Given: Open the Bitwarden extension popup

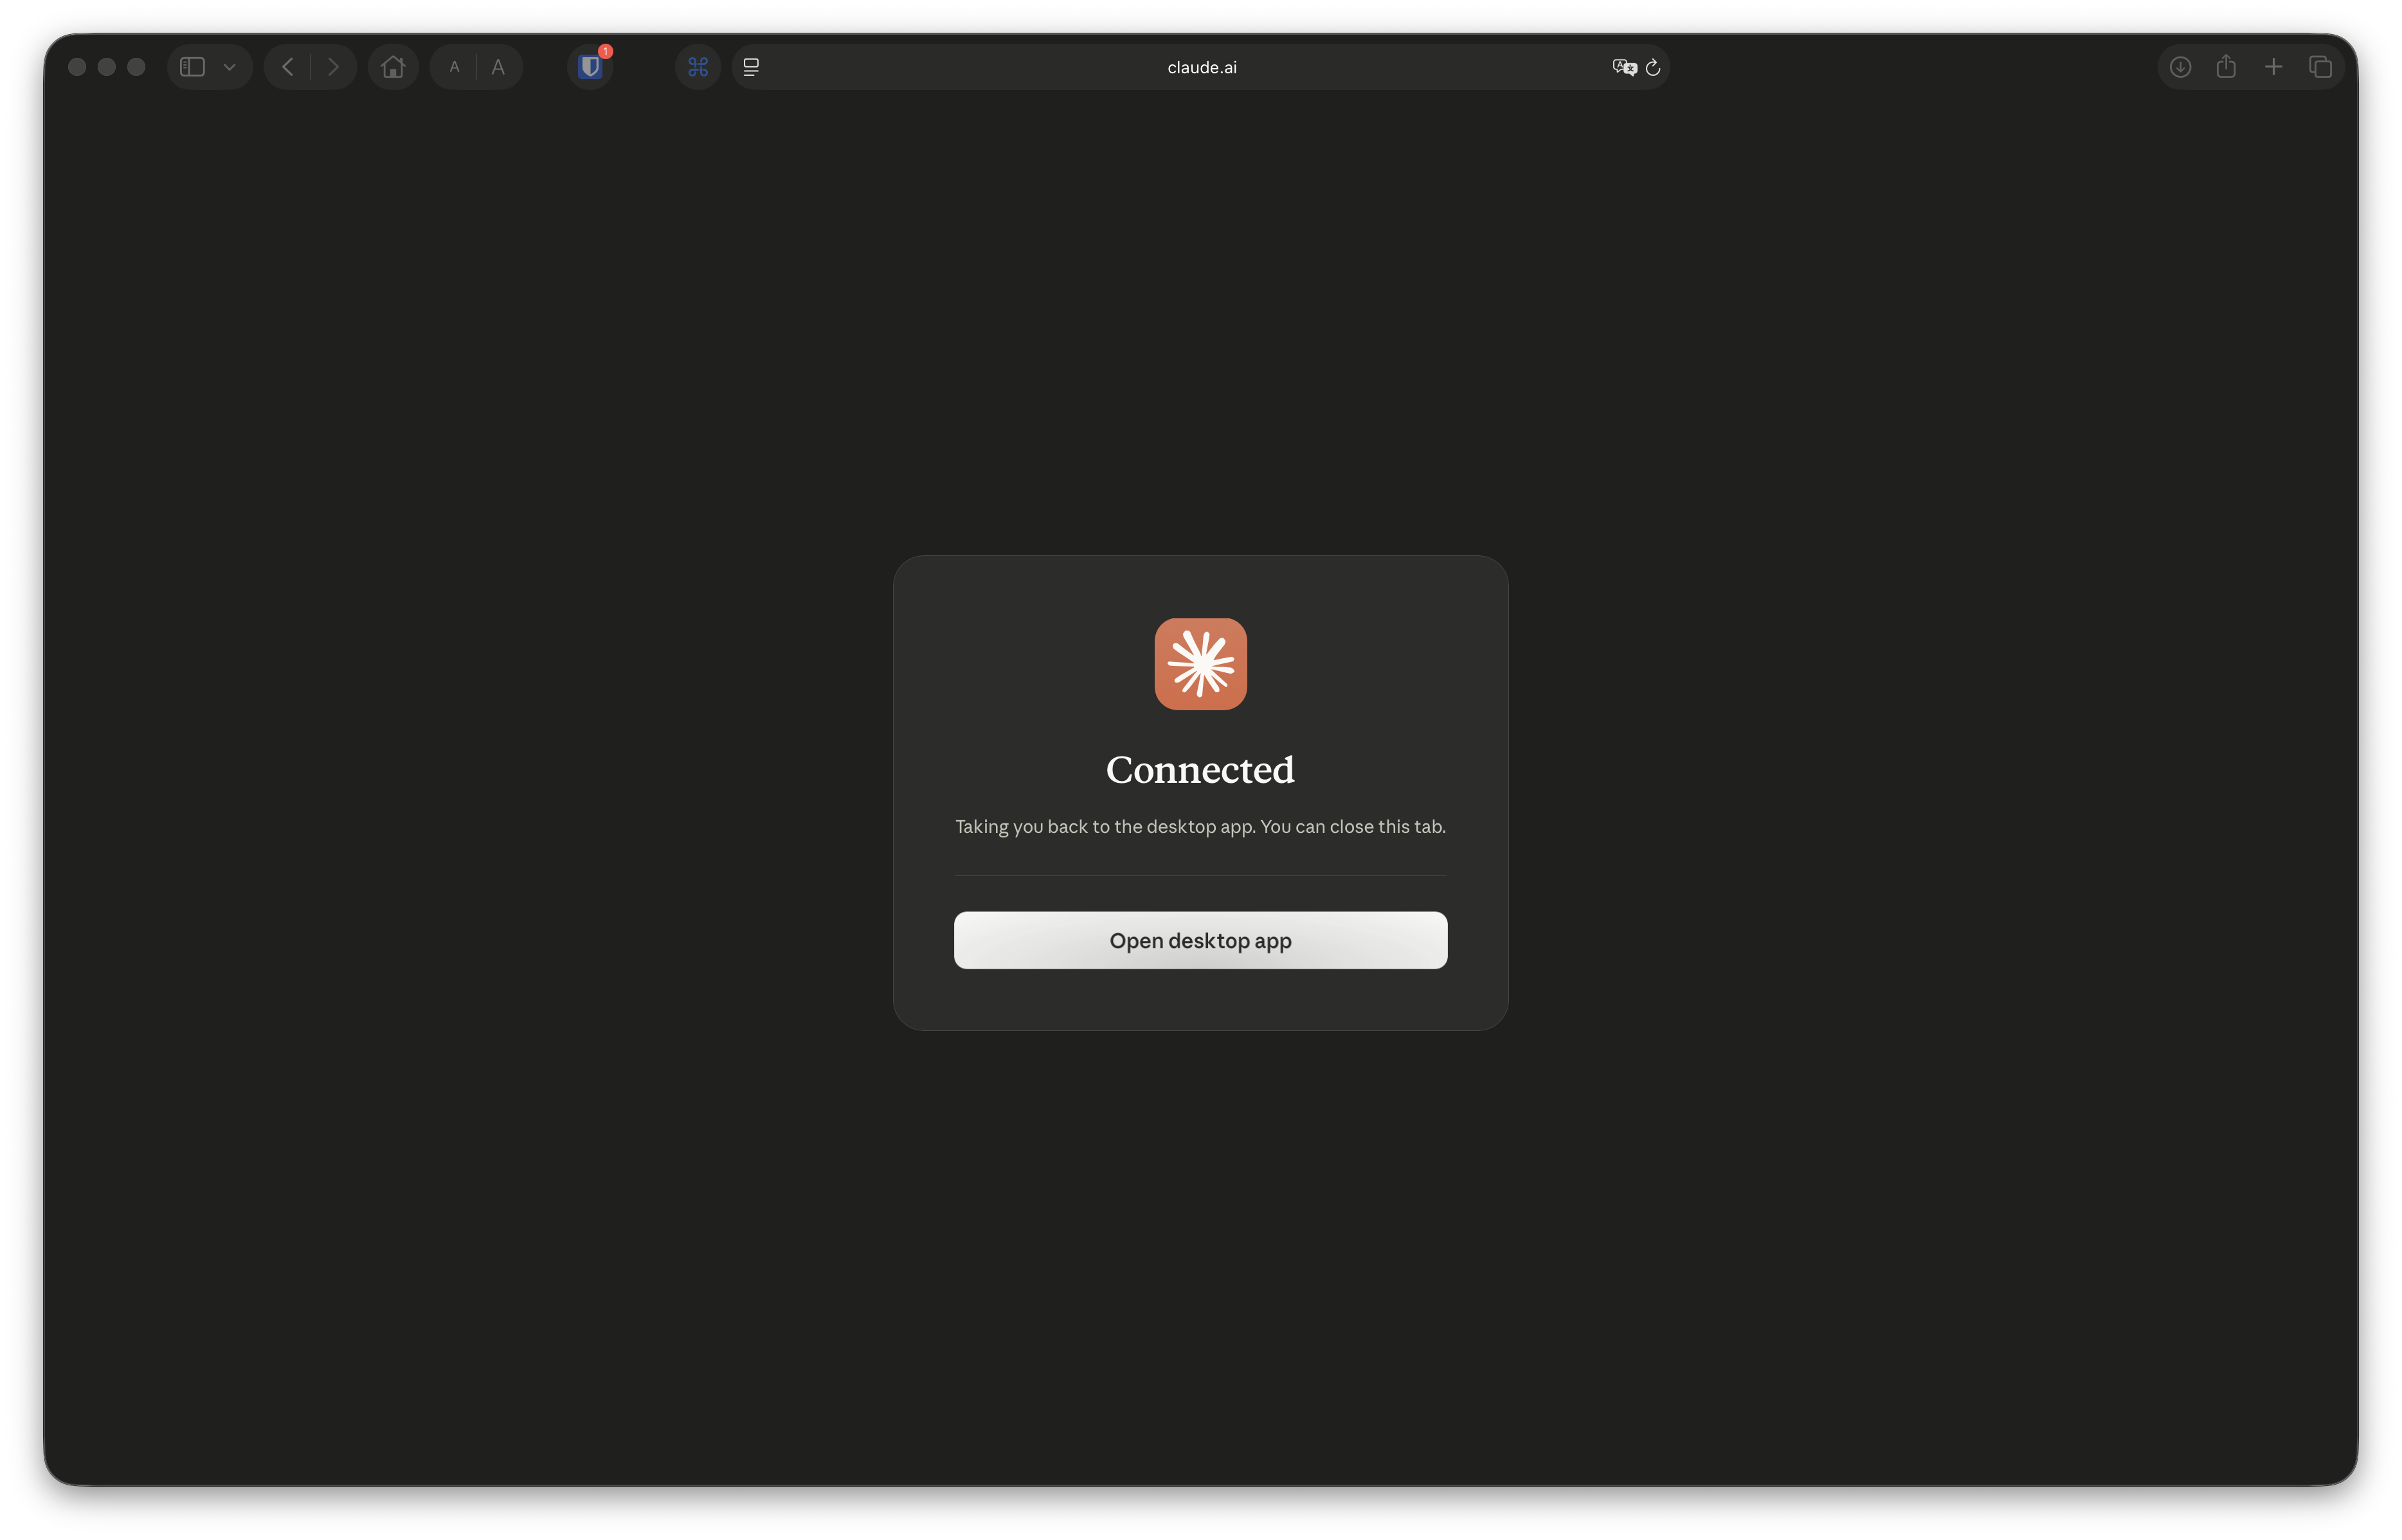Looking at the screenshot, I should [590, 67].
